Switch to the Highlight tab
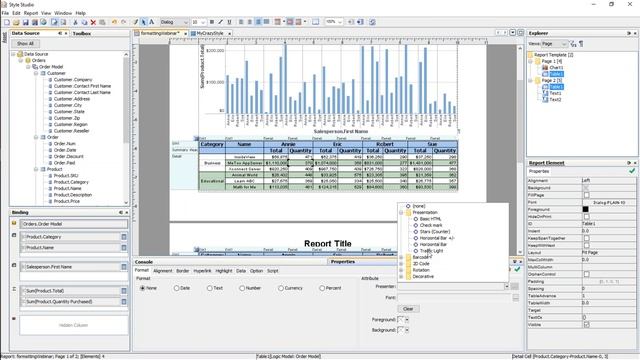 (224, 271)
